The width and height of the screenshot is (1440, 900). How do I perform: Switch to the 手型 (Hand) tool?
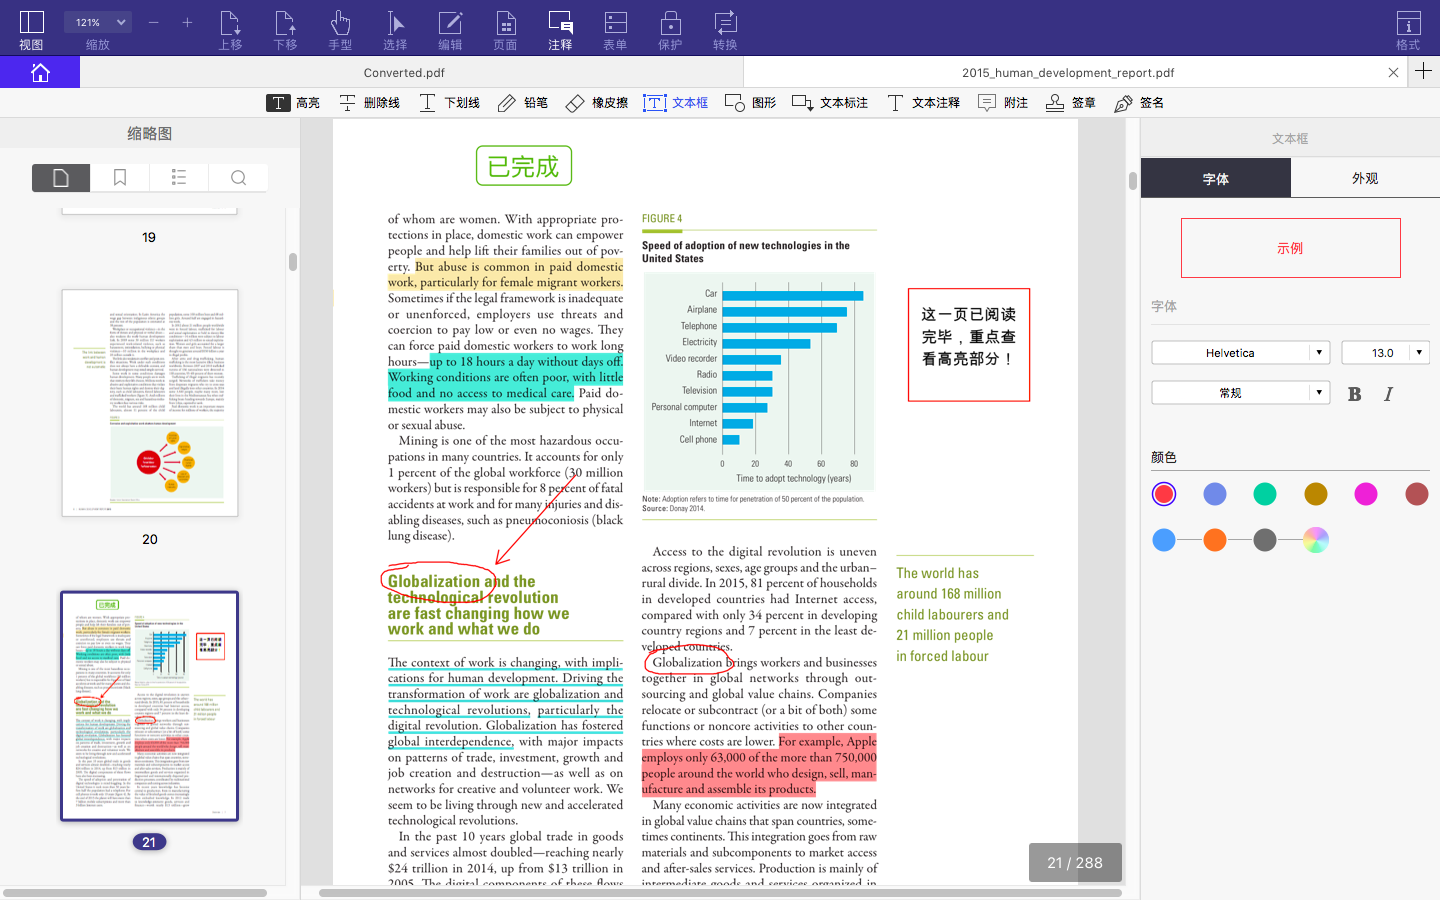(340, 30)
